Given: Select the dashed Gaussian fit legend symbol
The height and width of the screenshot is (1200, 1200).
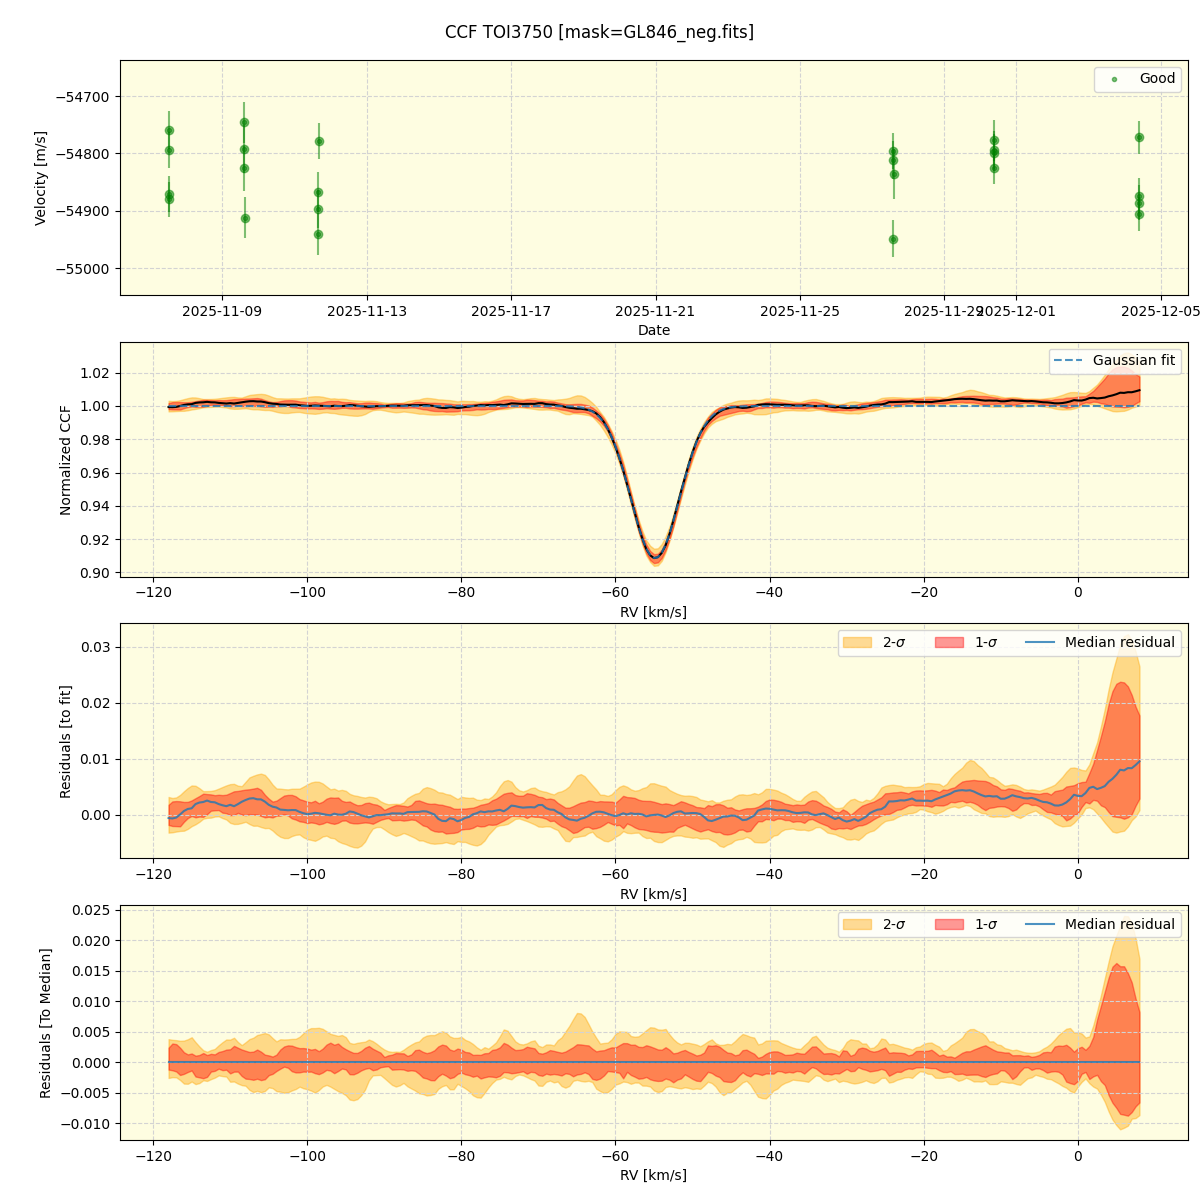Looking at the screenshot, I should point(1068,360).
